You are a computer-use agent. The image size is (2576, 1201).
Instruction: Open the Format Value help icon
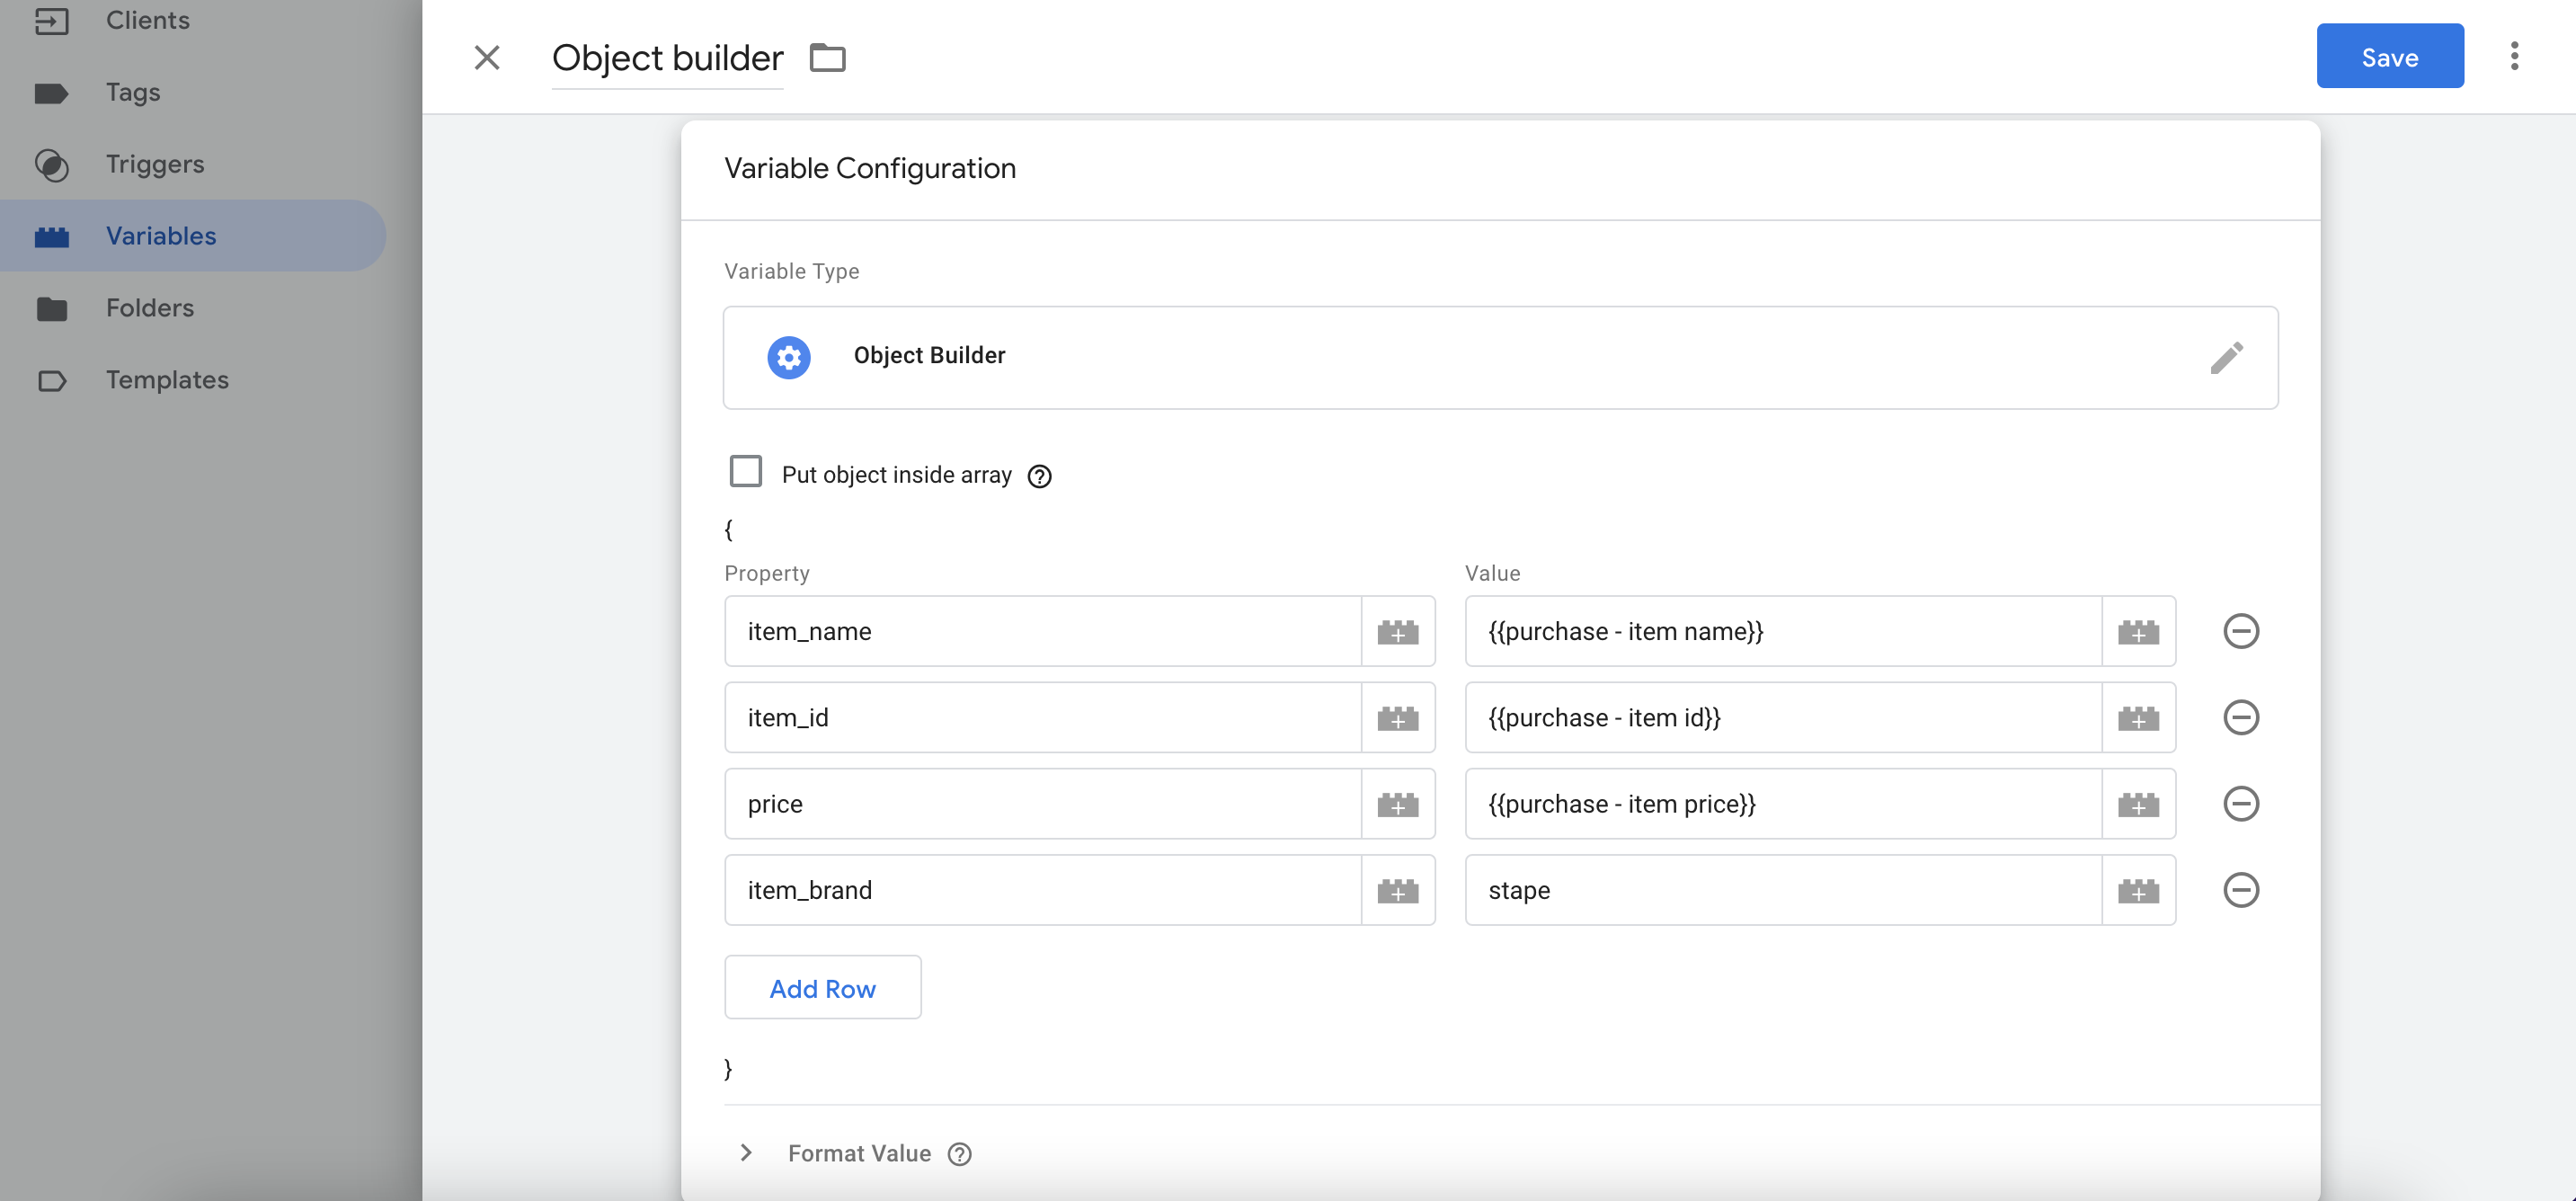click(x=959, y=1154)
